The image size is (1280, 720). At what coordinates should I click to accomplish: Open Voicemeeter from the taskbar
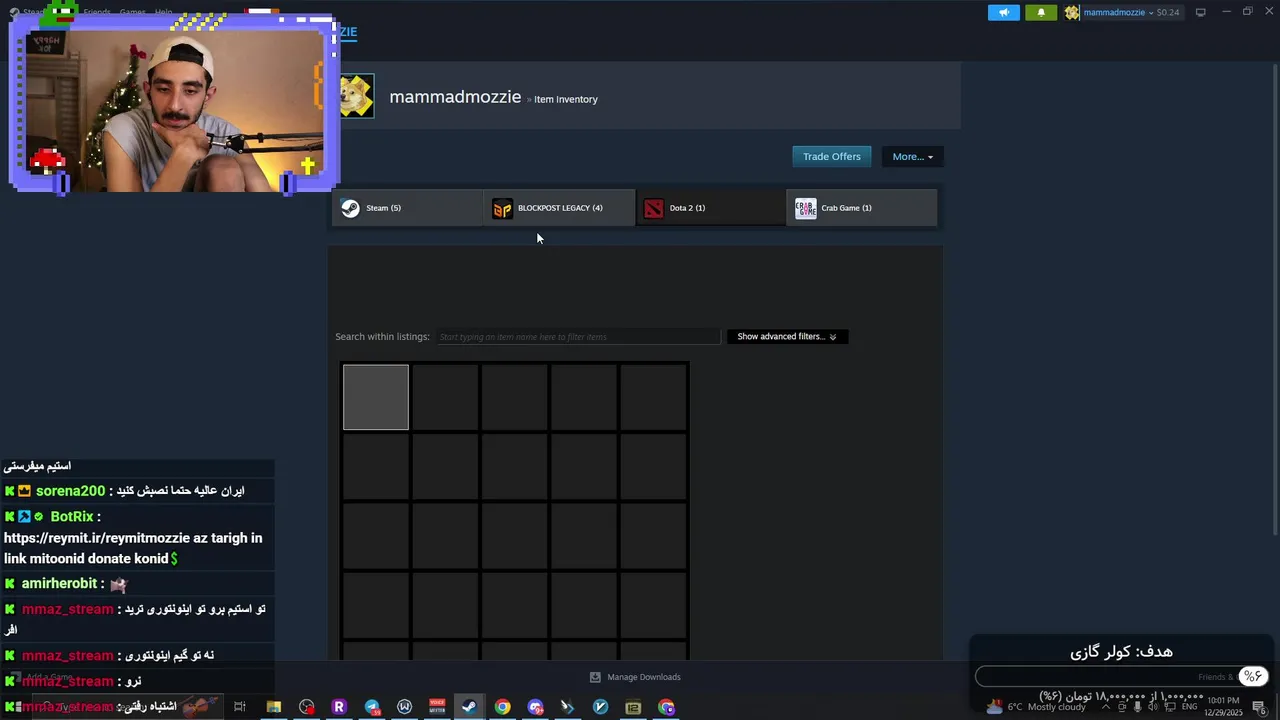click(437, 707)
